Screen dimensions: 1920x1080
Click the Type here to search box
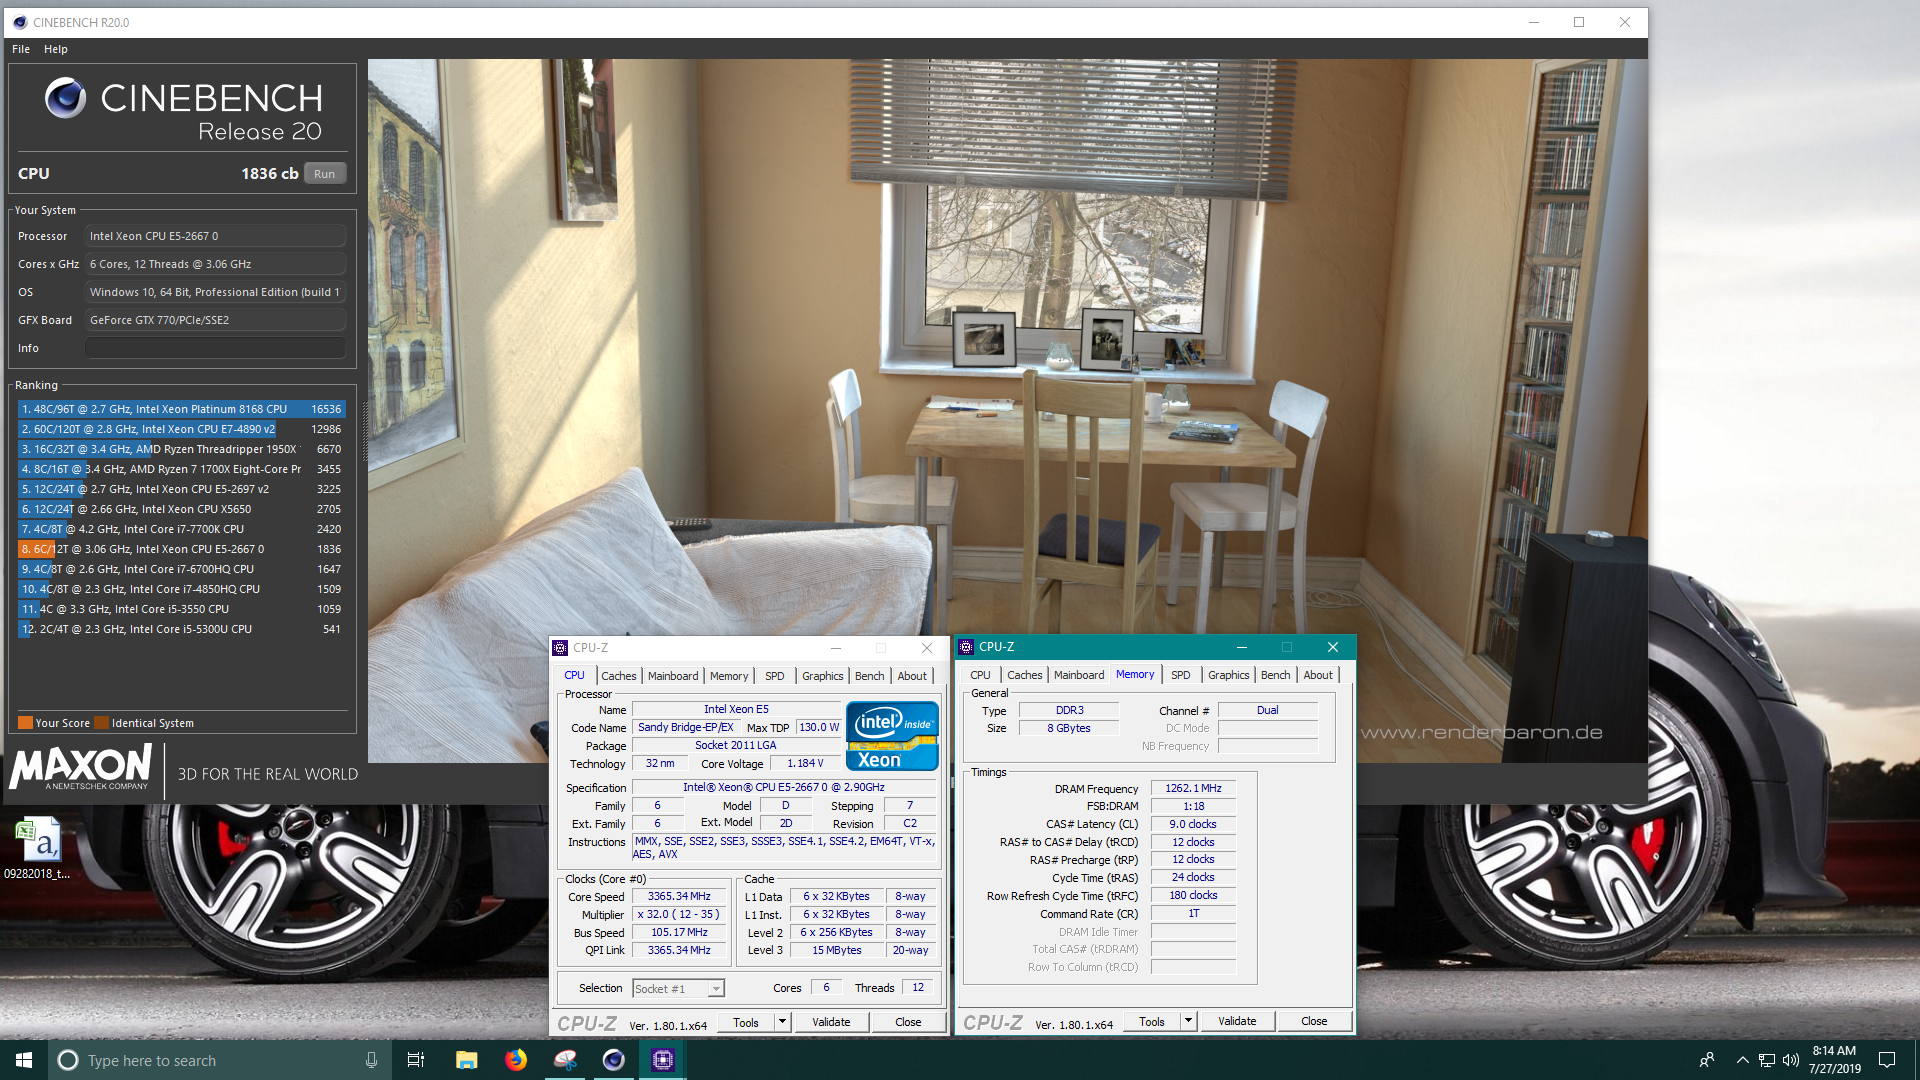[x=218, y=1060]
